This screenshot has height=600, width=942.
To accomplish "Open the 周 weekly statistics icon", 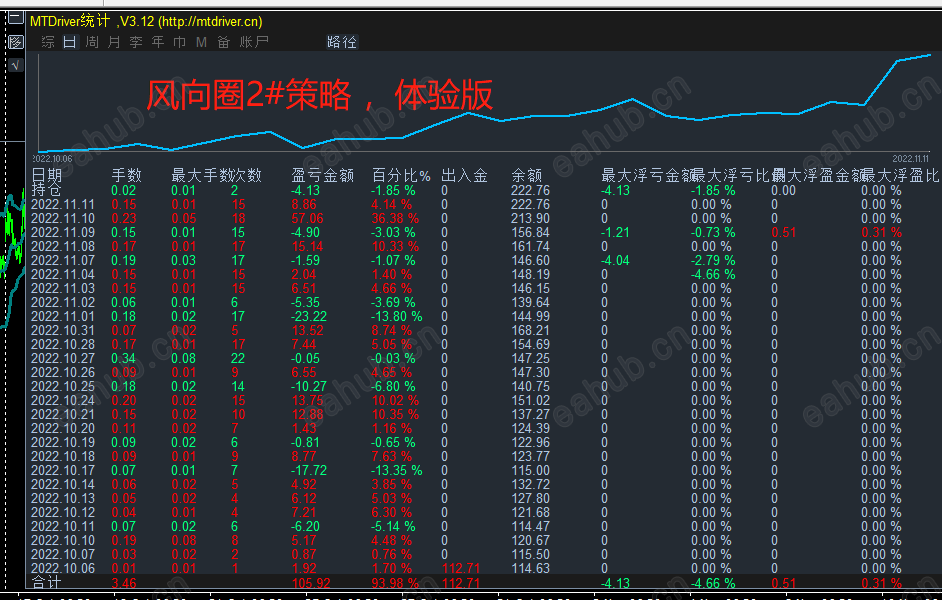I will [x=90, y=42].
